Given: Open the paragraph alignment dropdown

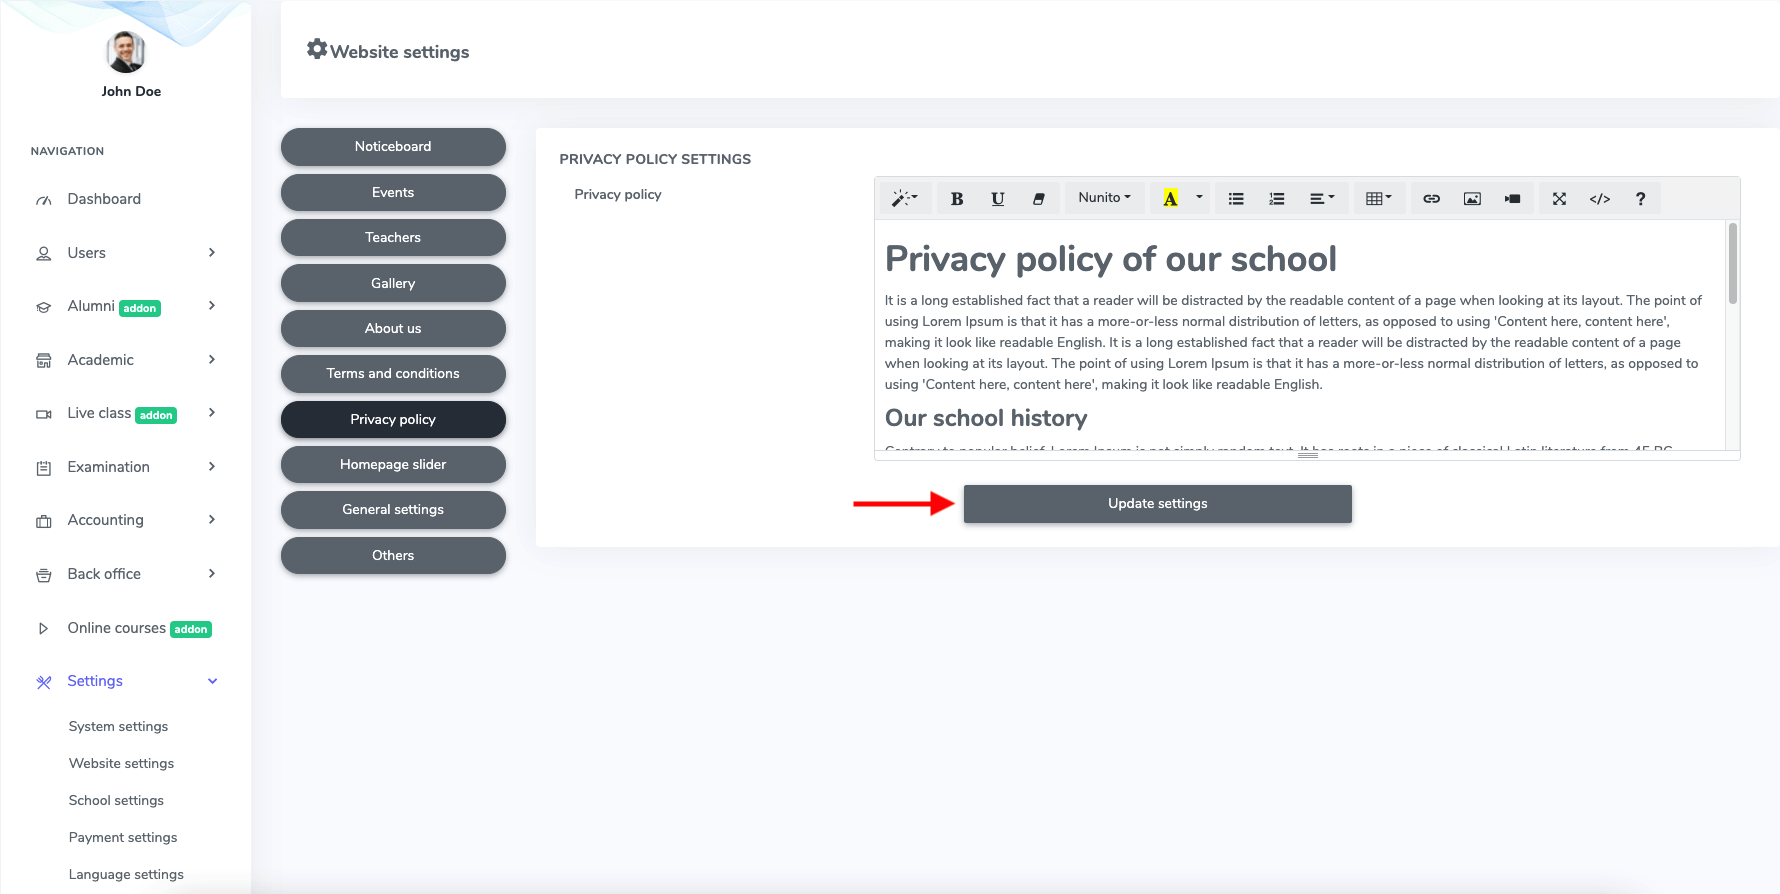Looking at the screenshot, I should [1322, 198].
